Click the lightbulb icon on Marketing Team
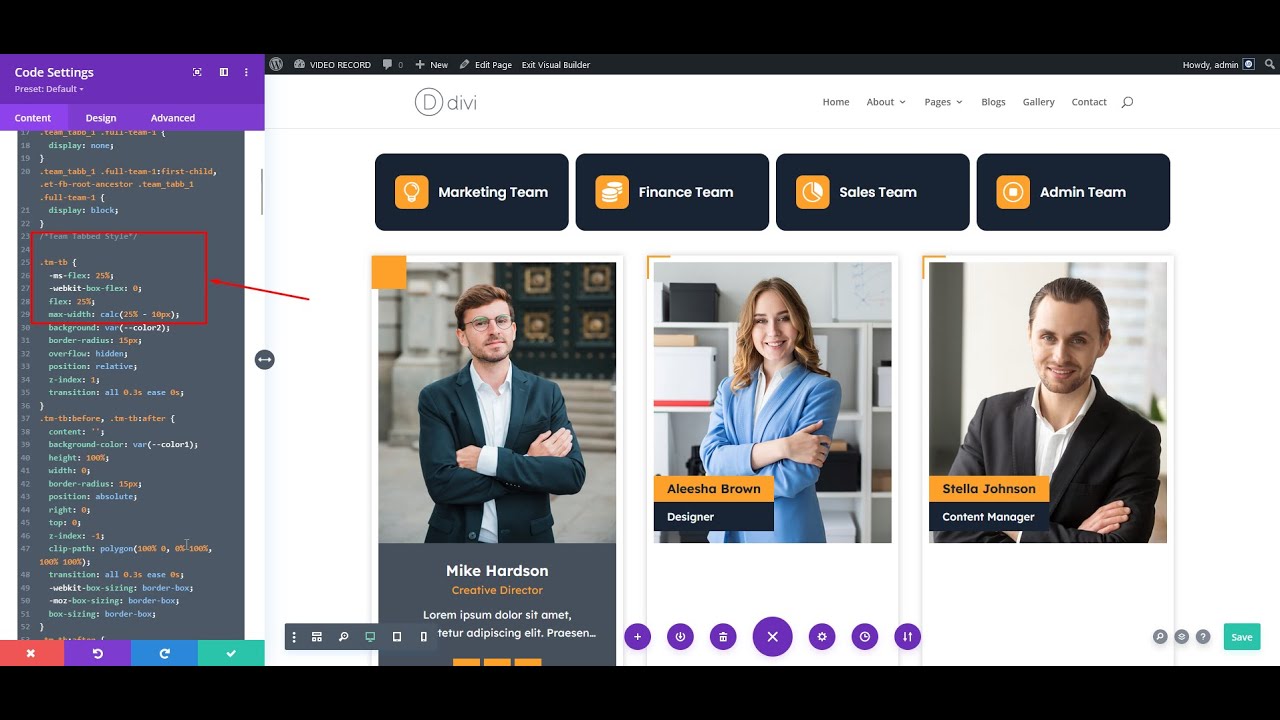The image size is (1280, 720). point(411,192)
